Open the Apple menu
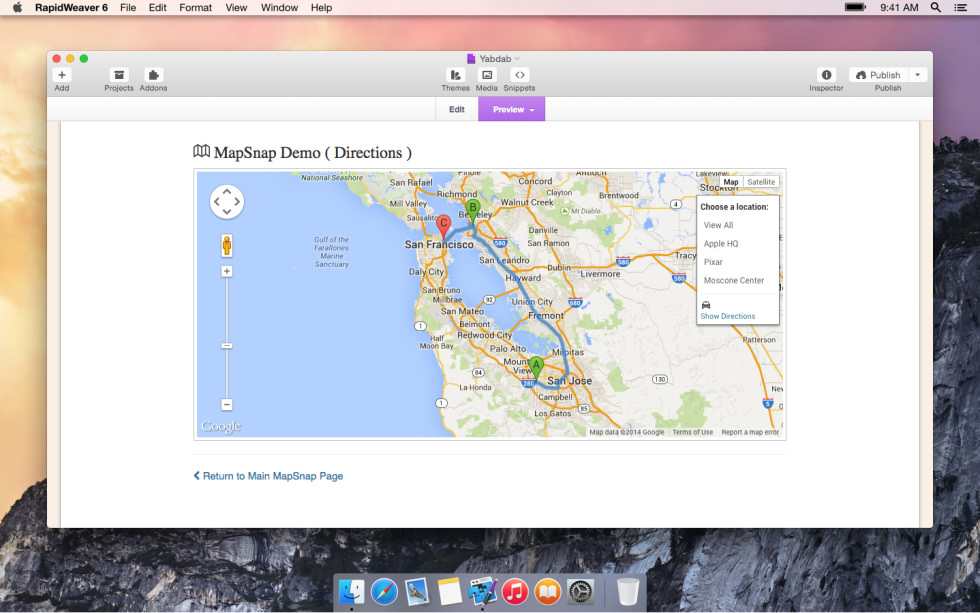 tap(18, 7)
